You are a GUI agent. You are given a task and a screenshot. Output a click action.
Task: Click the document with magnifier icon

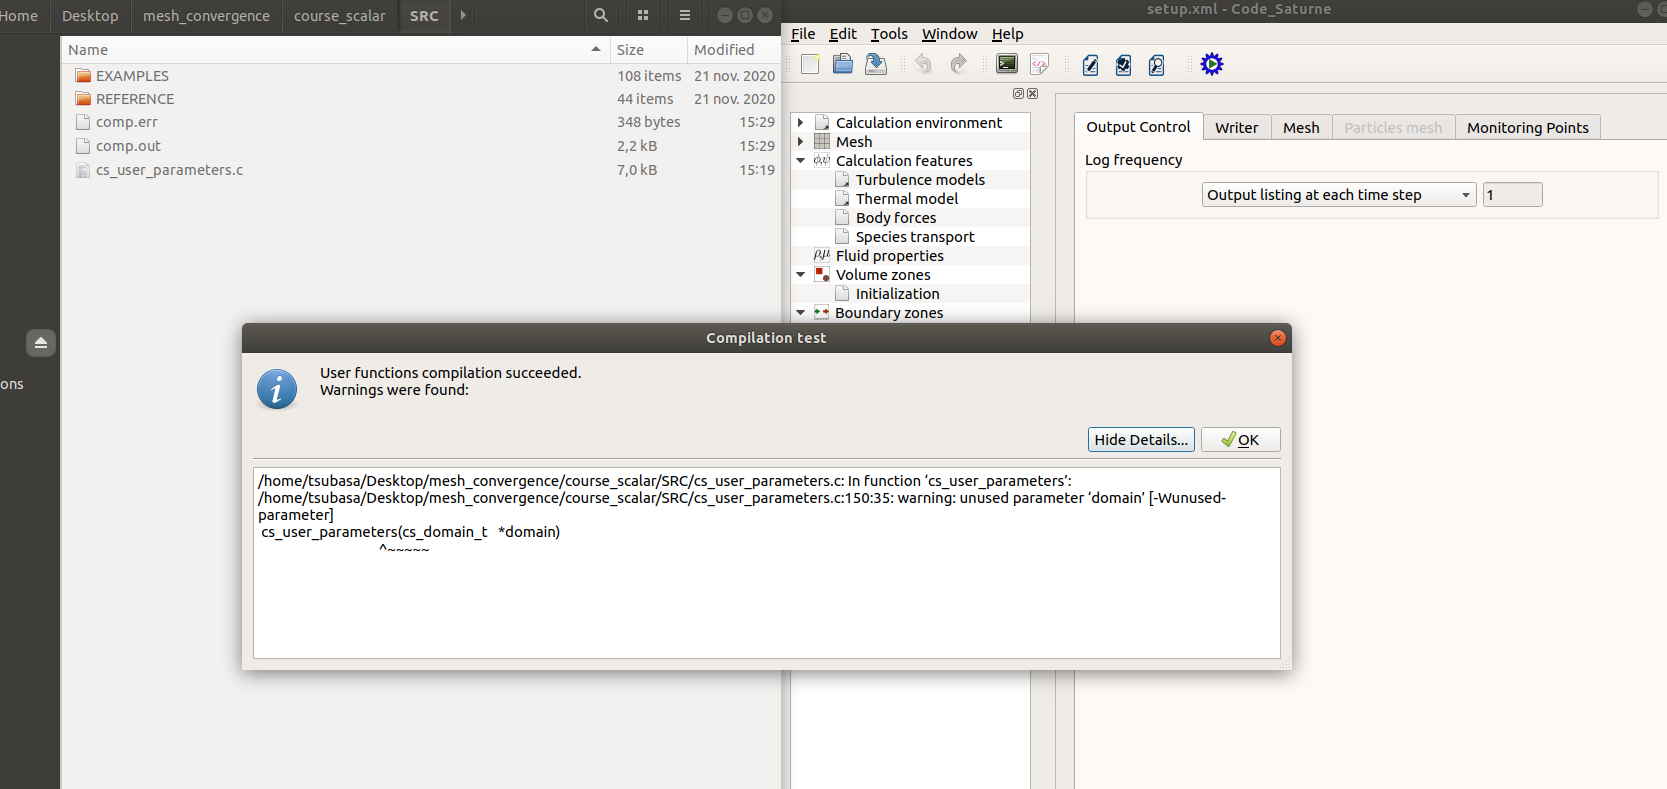[x=1157, y=65]
